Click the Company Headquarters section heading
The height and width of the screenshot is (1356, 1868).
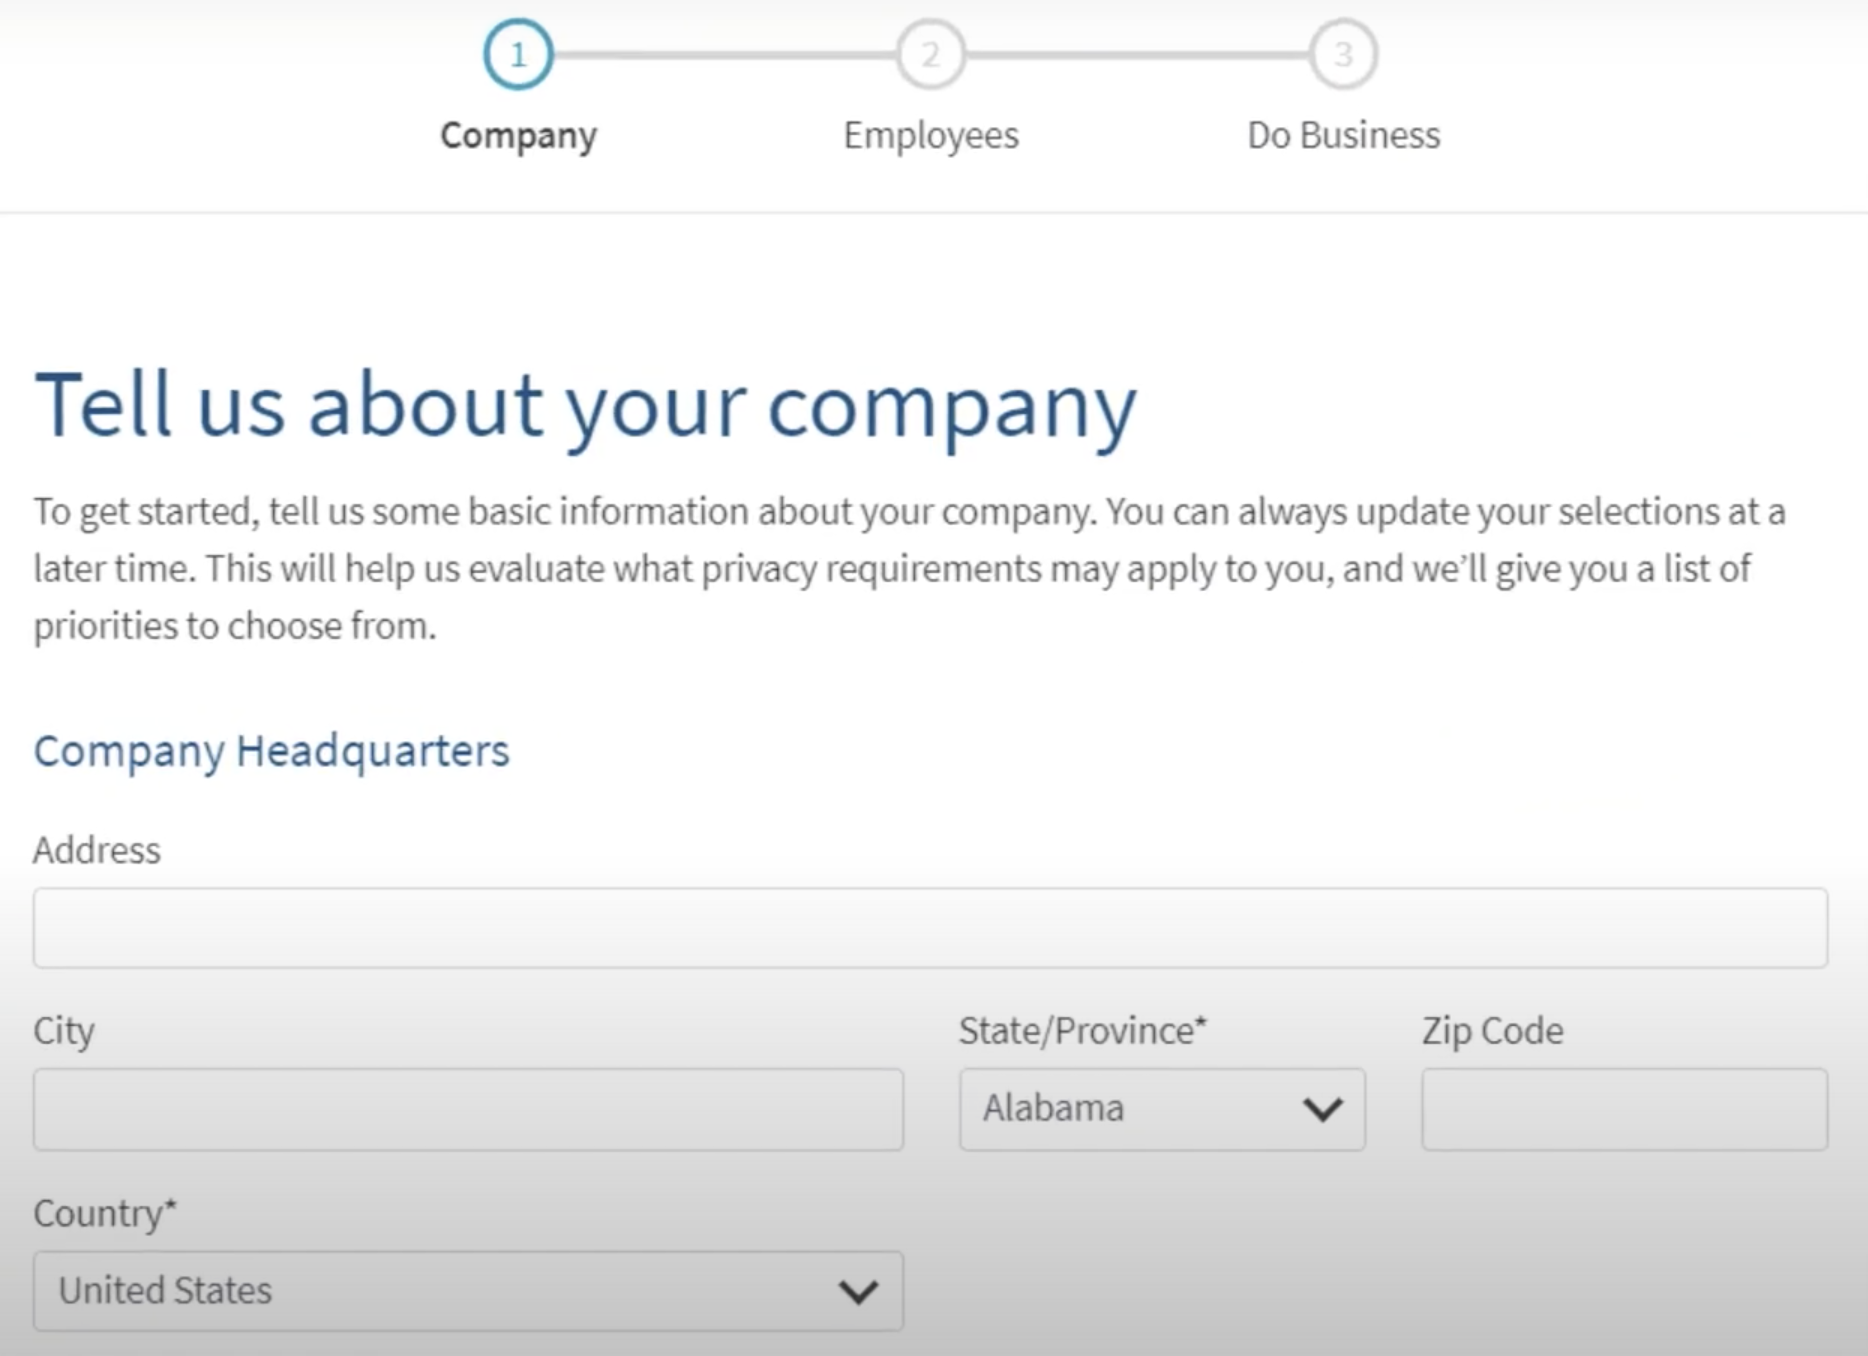(x=271, y=751)
